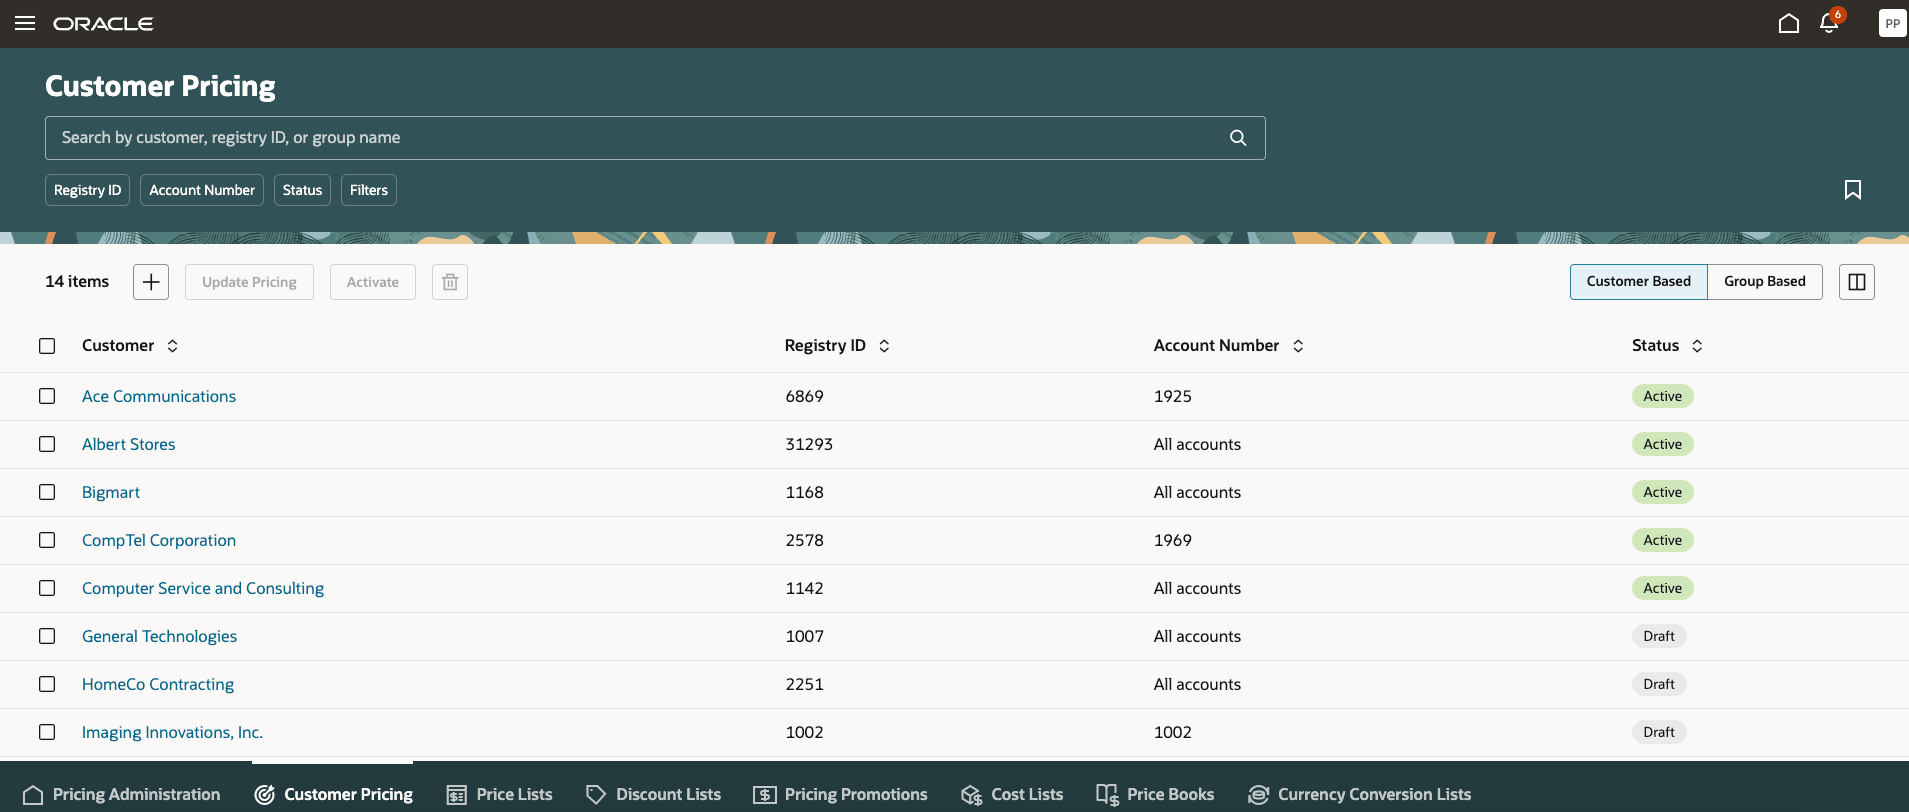The image size is (1909, 812).
Task: Open Cost Lists tab
Action: tap(1012, 794)
